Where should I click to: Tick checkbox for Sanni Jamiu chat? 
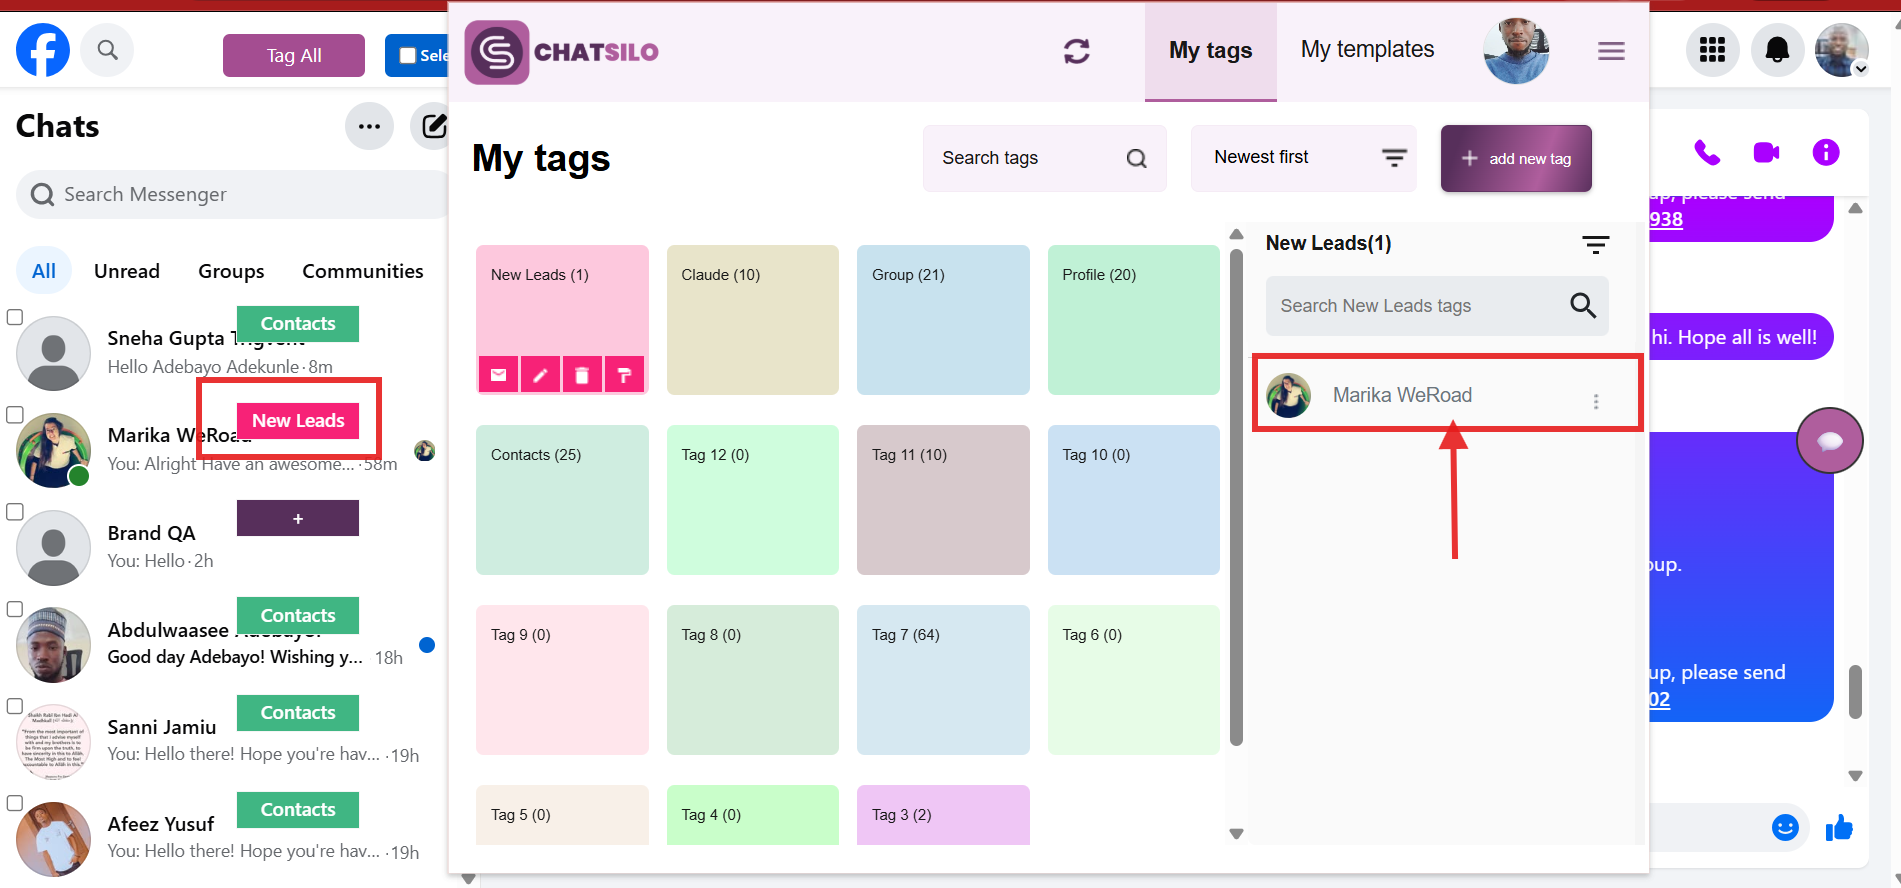pyautogui.click(x=15, y=706)
